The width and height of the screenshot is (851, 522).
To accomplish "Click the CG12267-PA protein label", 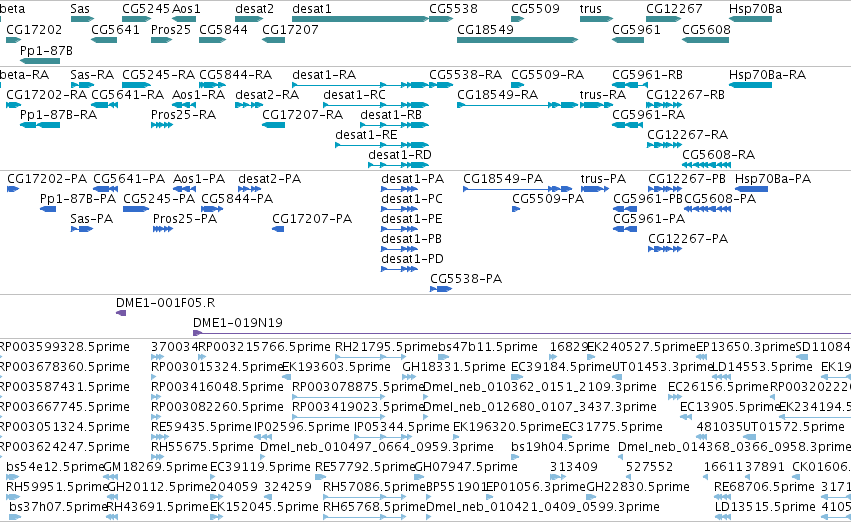I will 688,238.
